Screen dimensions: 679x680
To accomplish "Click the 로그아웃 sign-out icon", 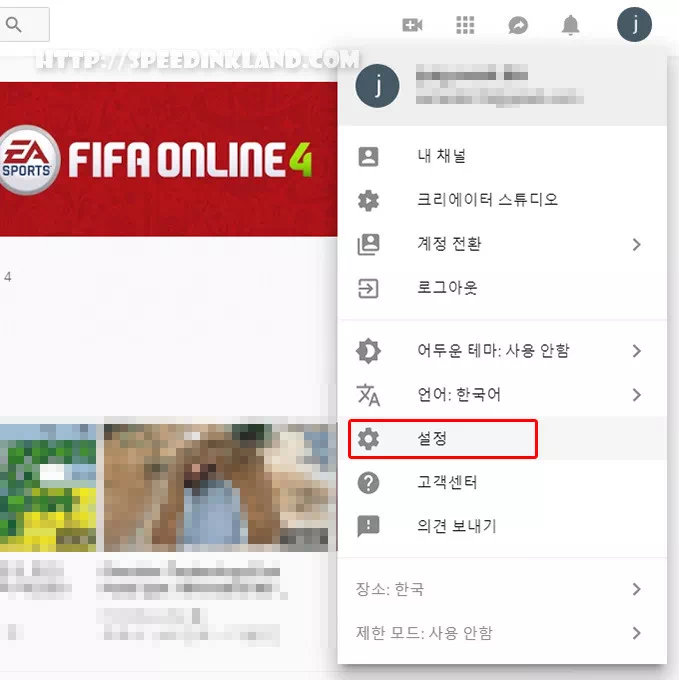I will 369,288.
